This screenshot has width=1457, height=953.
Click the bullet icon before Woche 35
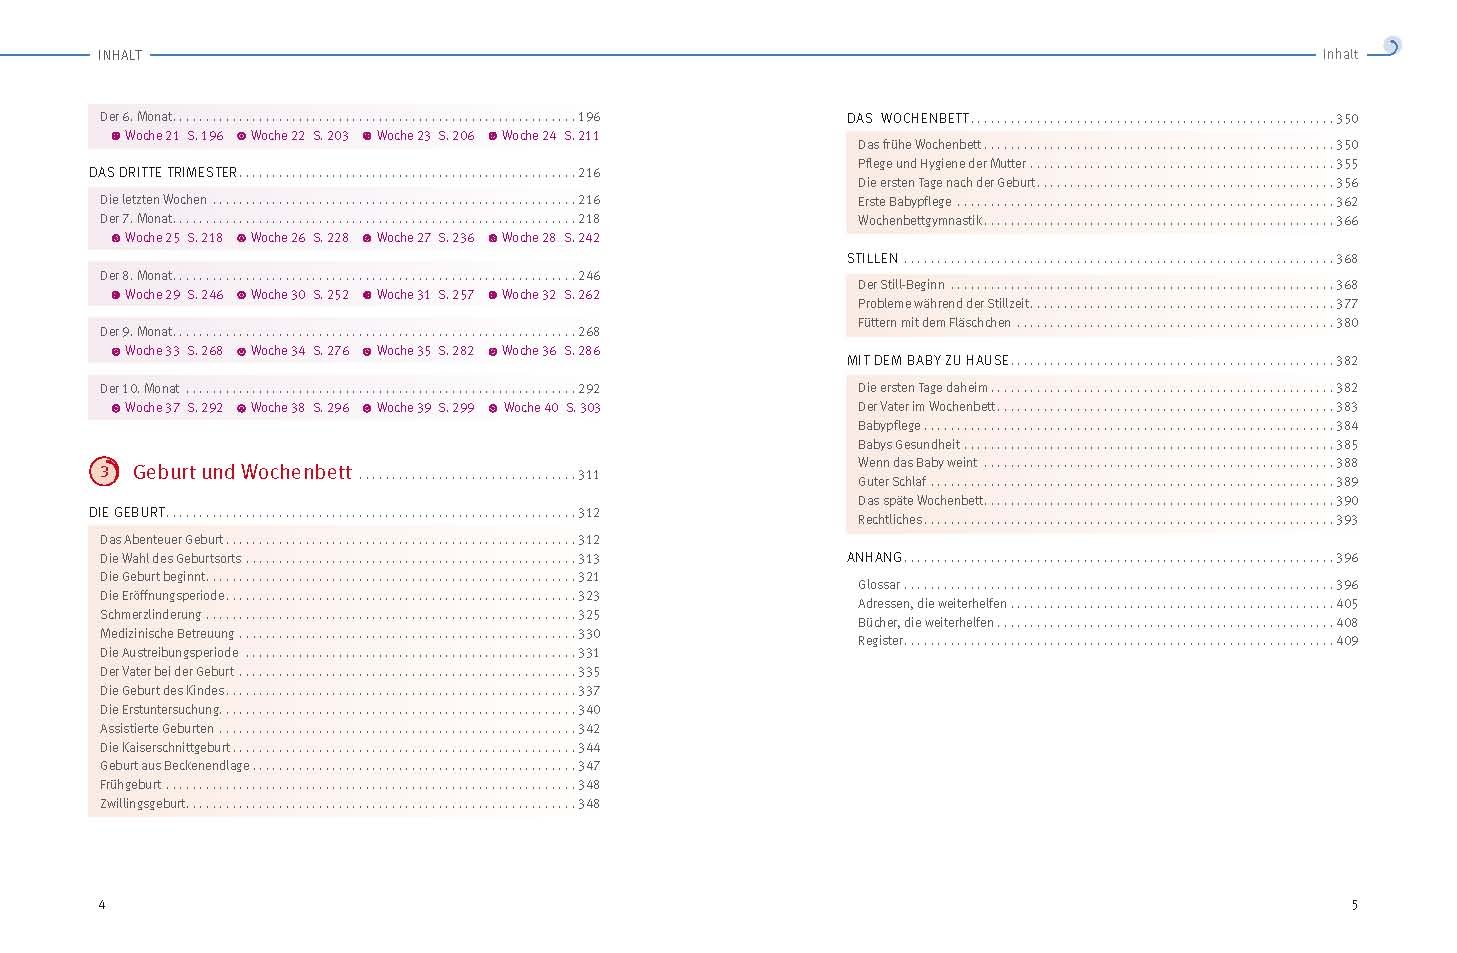pos(367,351)
